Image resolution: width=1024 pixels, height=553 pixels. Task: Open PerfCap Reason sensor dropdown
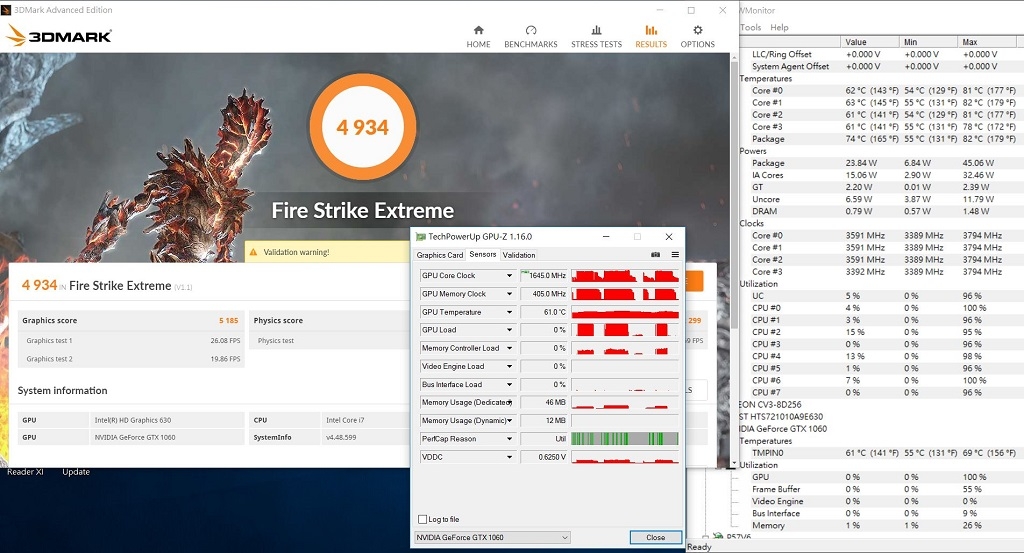pos(509,439)
